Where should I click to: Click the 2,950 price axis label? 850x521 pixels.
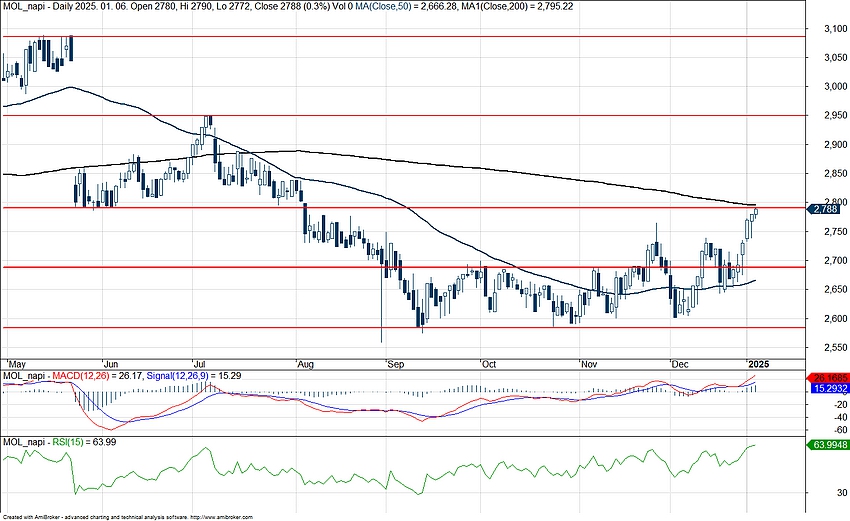835,115
